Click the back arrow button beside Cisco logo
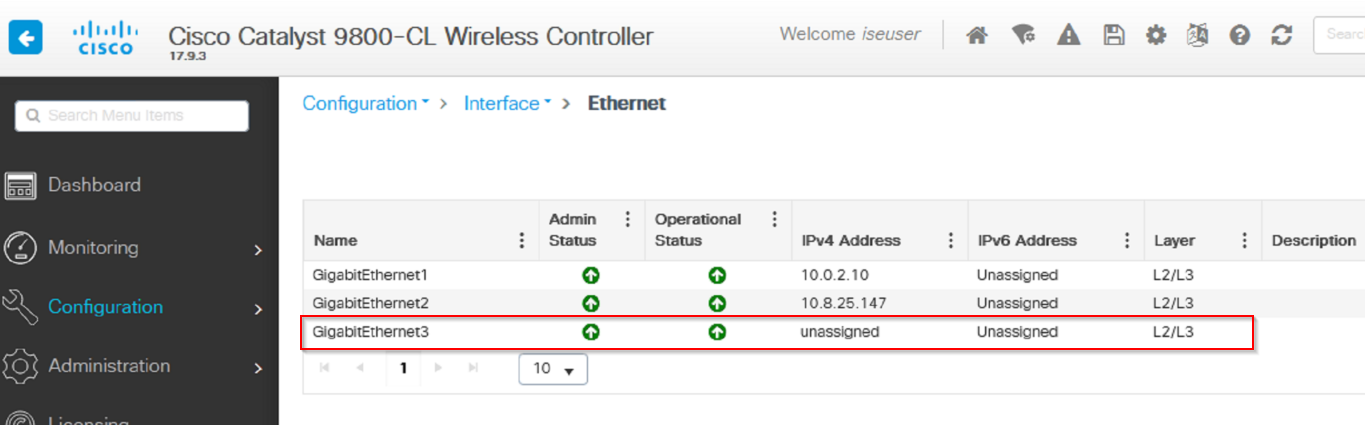 coord(25,39)
